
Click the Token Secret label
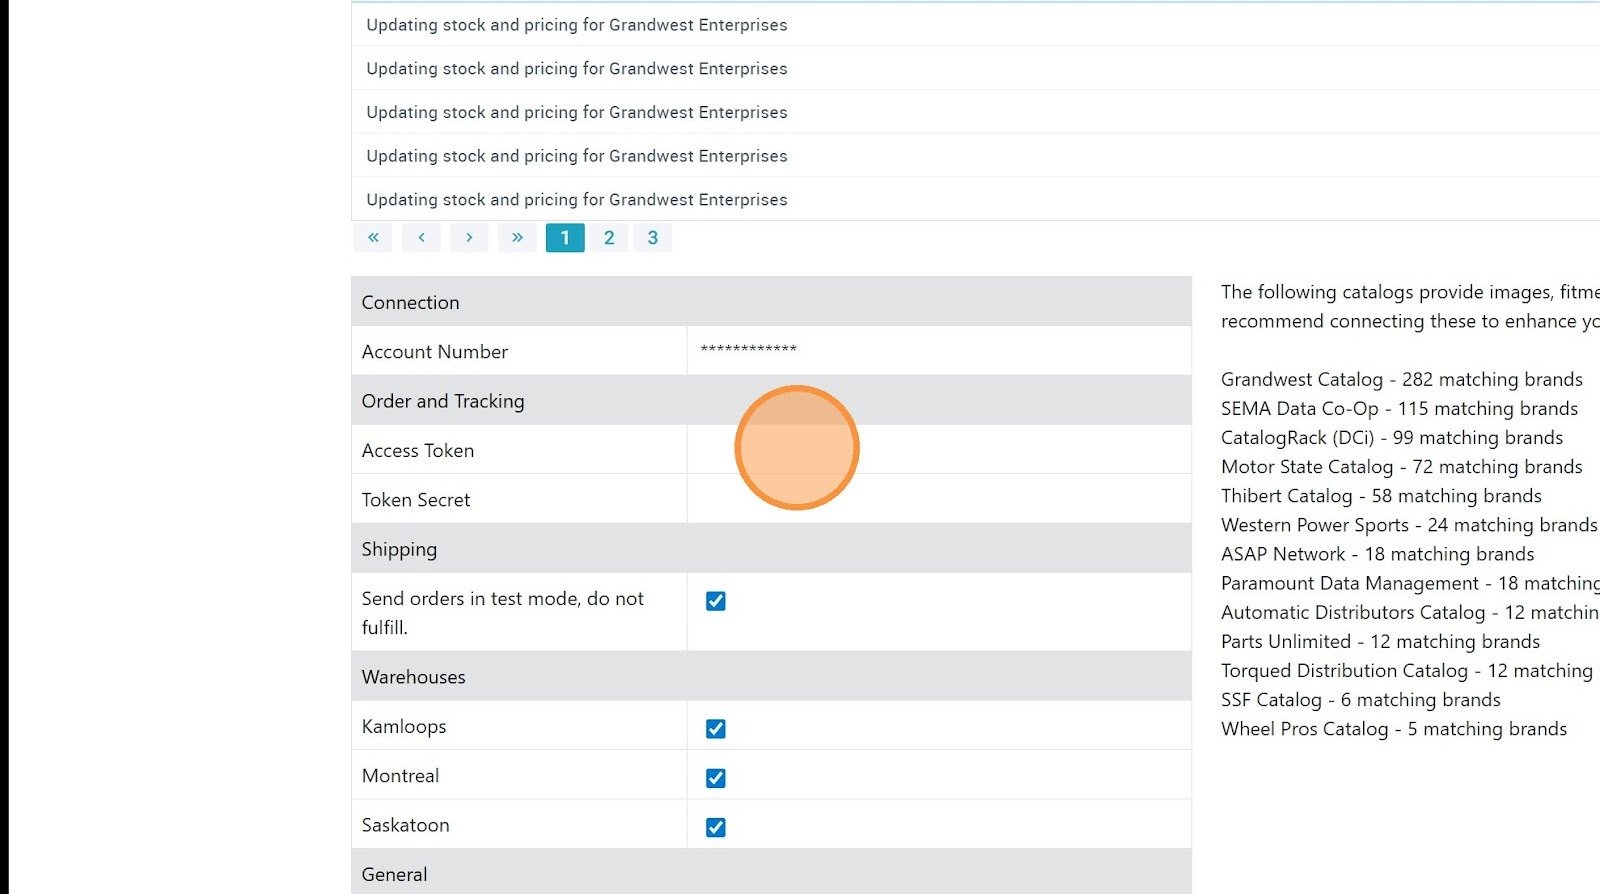pos(416,499)
